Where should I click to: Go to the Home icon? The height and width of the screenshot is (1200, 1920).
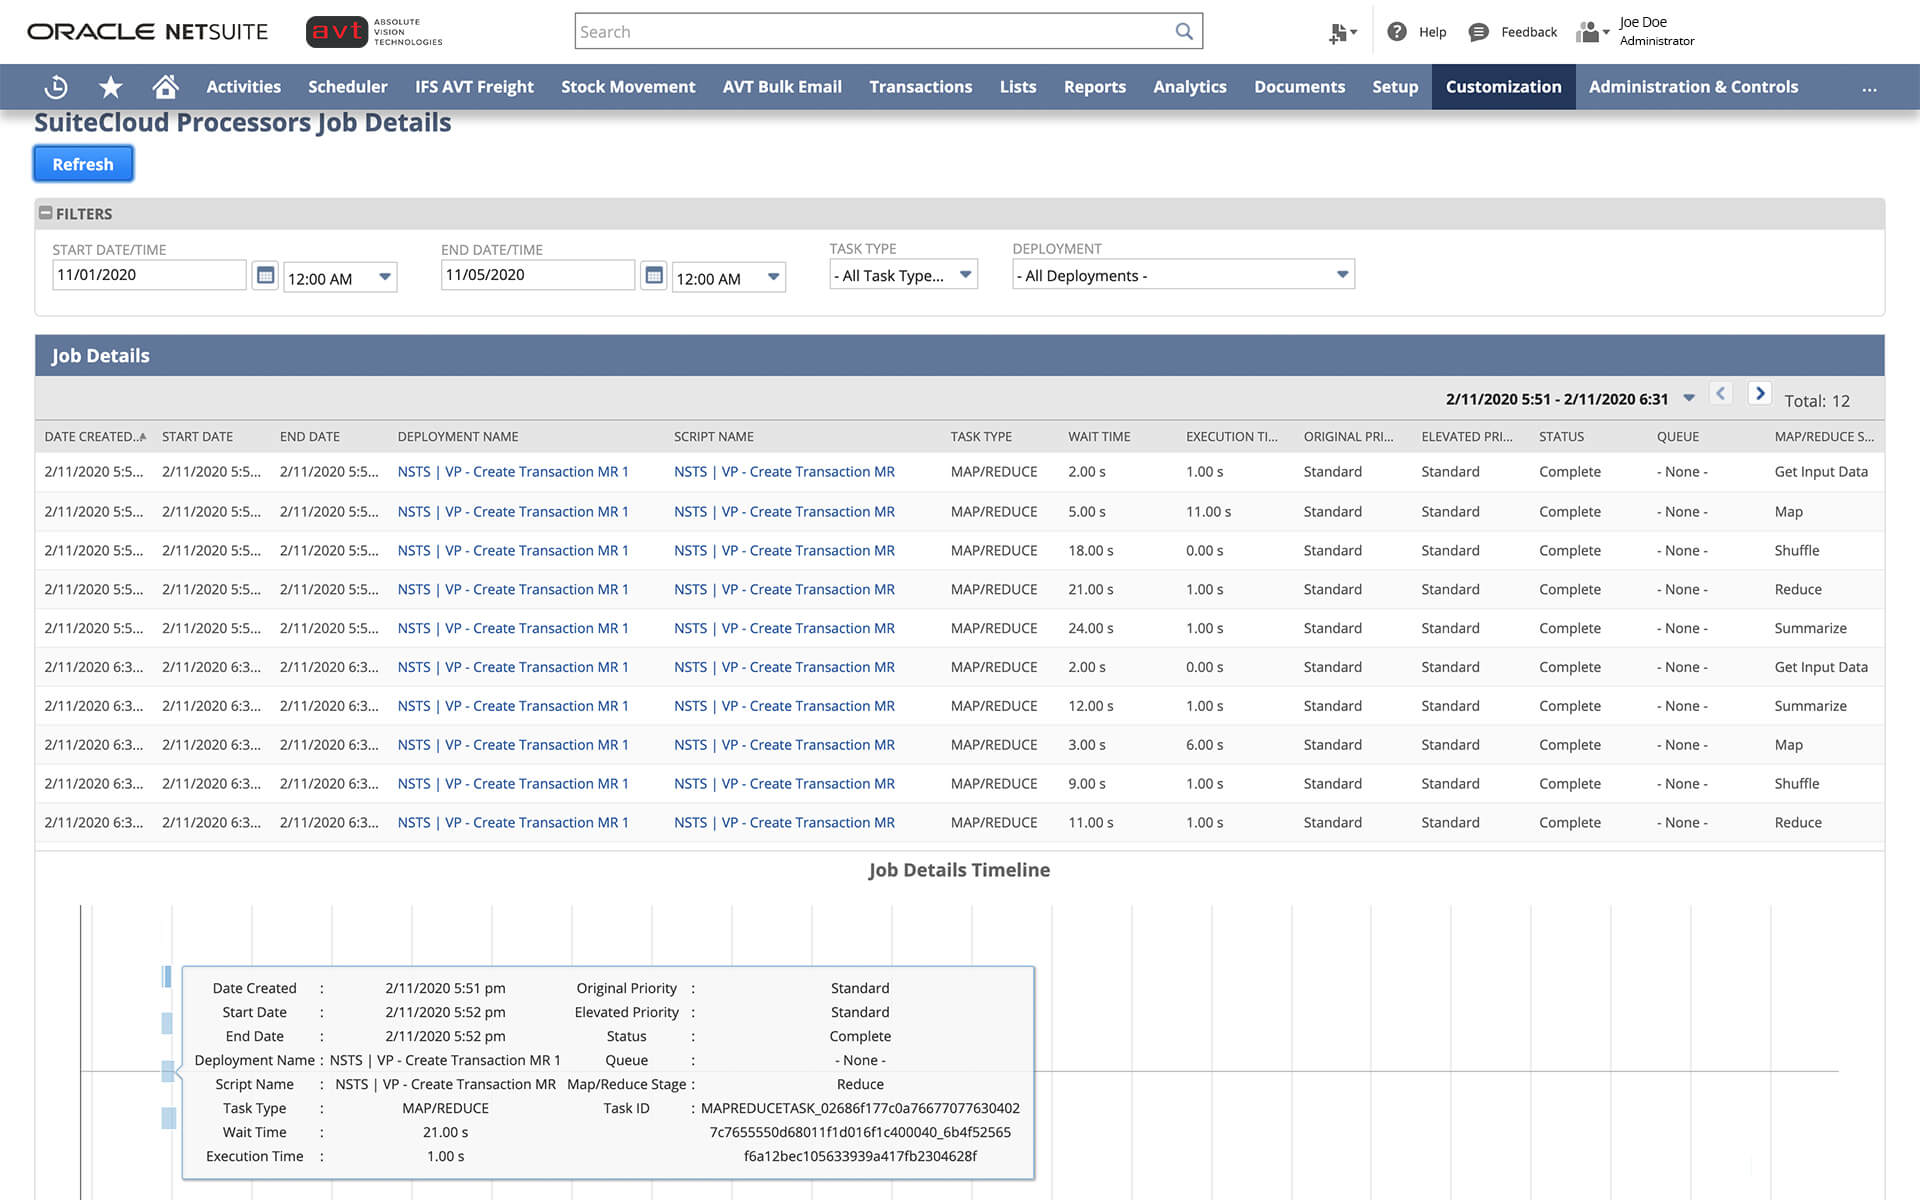click(x=165, y=87)
